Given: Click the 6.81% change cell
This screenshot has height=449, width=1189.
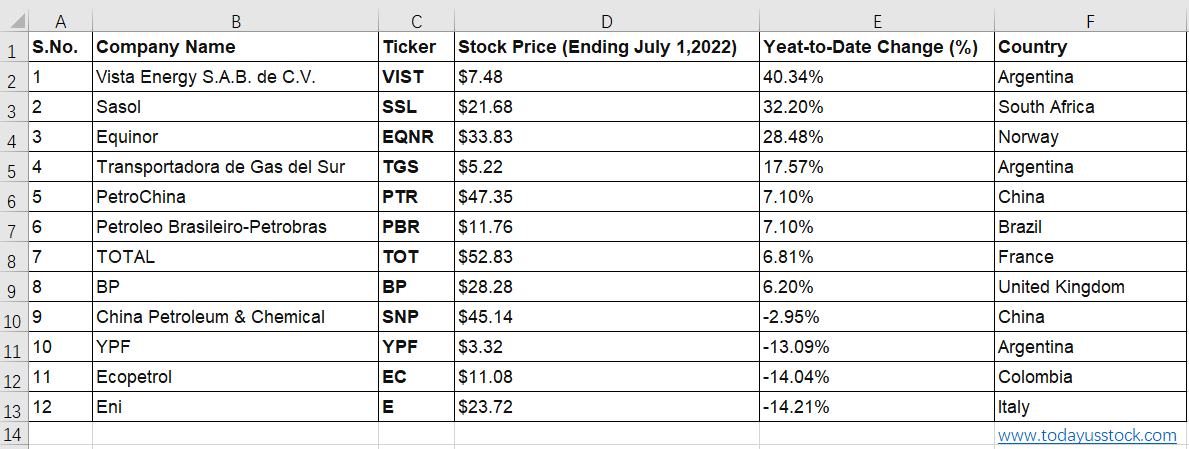Looking at the screenshot, I should click(x=877, y=256).
